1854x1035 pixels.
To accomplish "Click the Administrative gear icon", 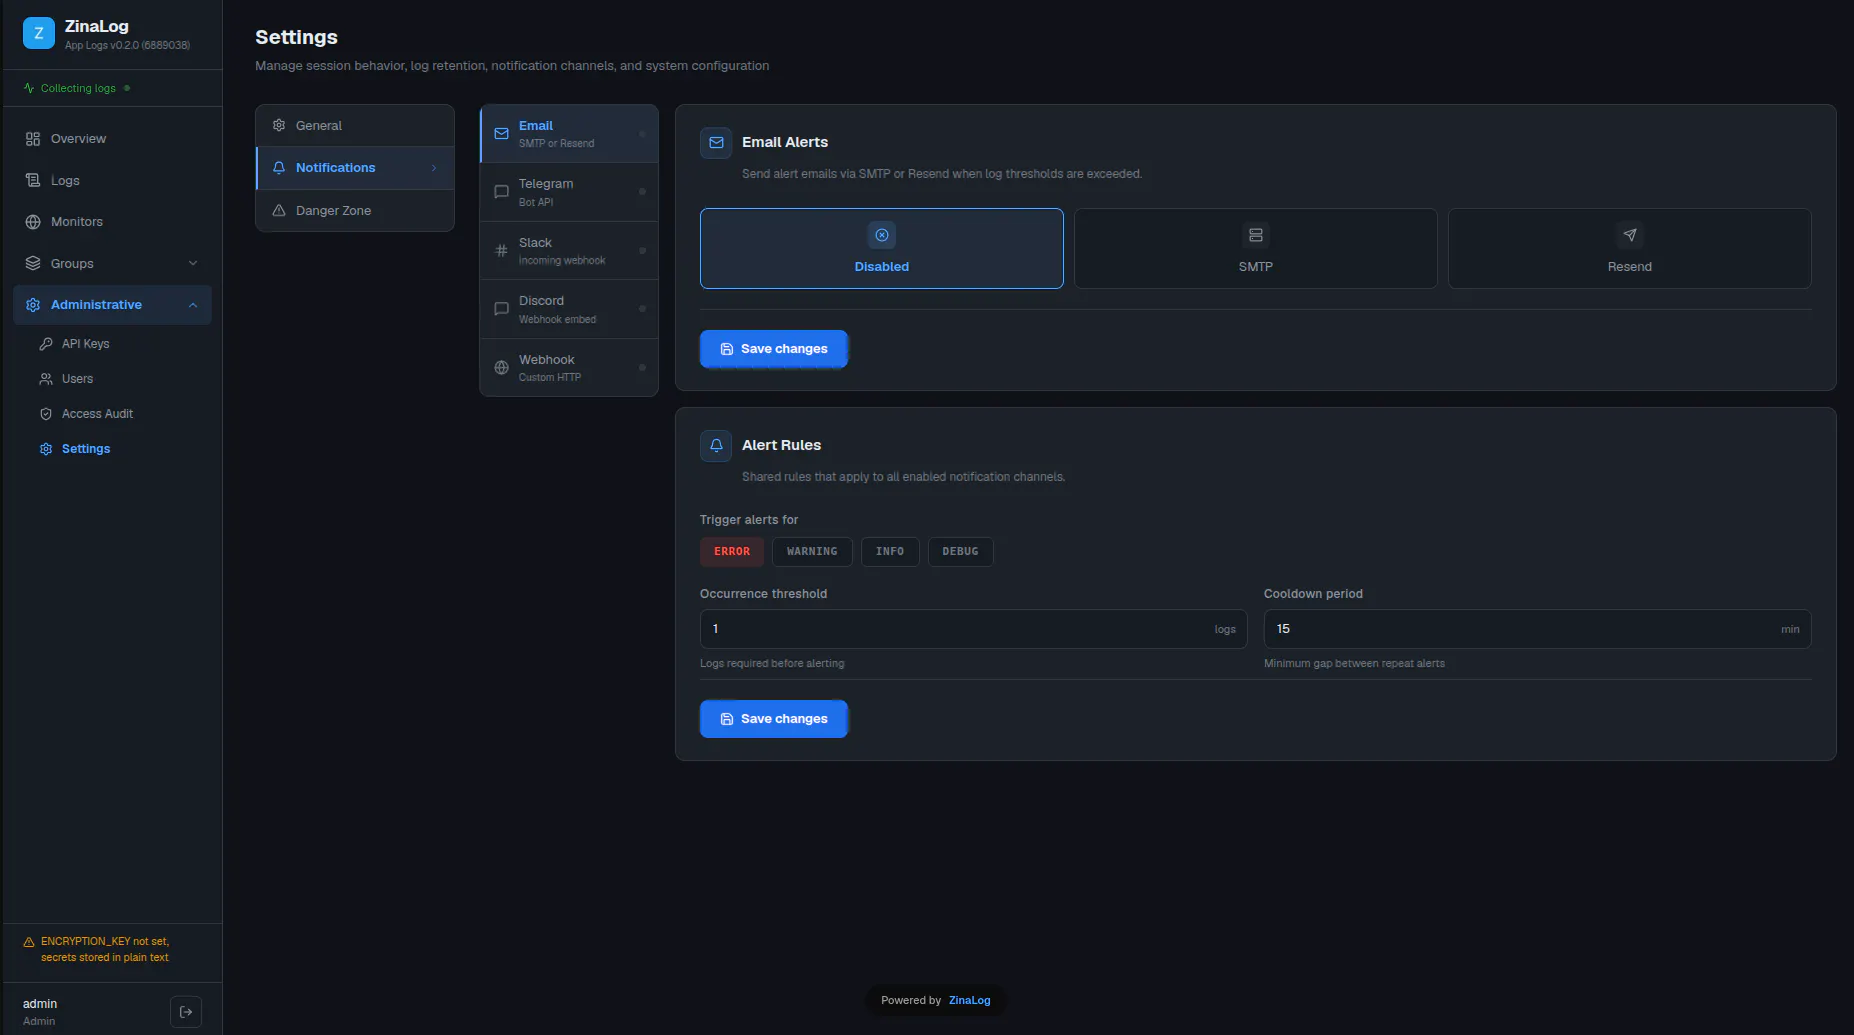I will click(x=33, y=305).
